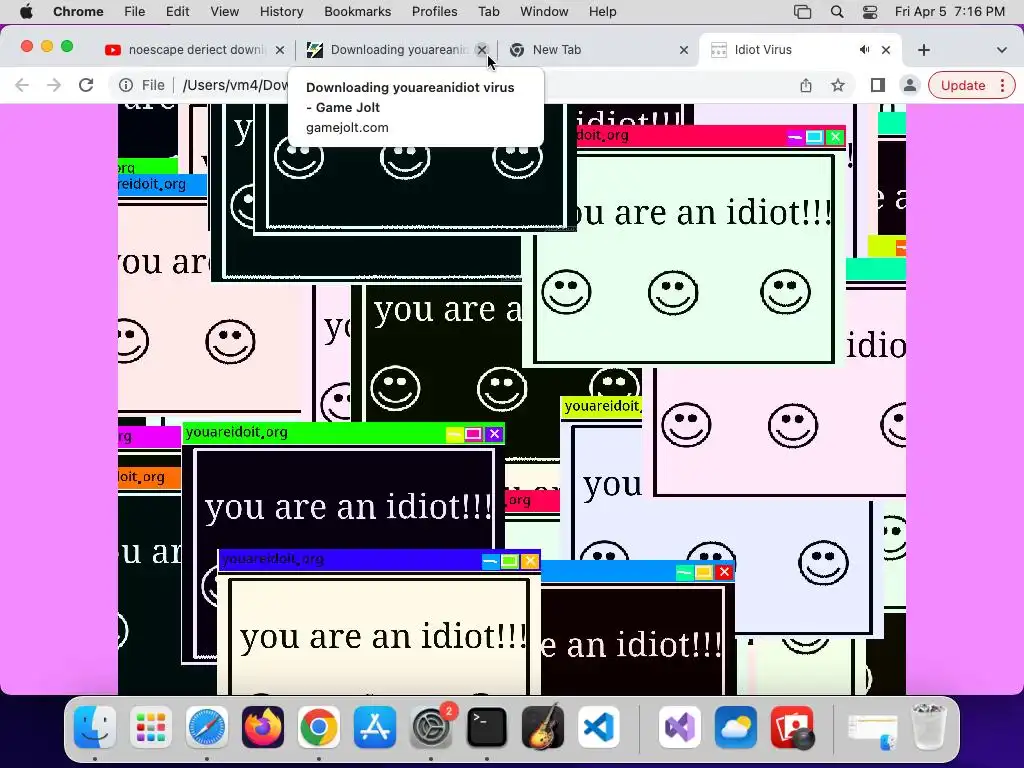Go back to previous page
Screen dimensions: 1024x768
pyautogui.click(x=22, y=85)
